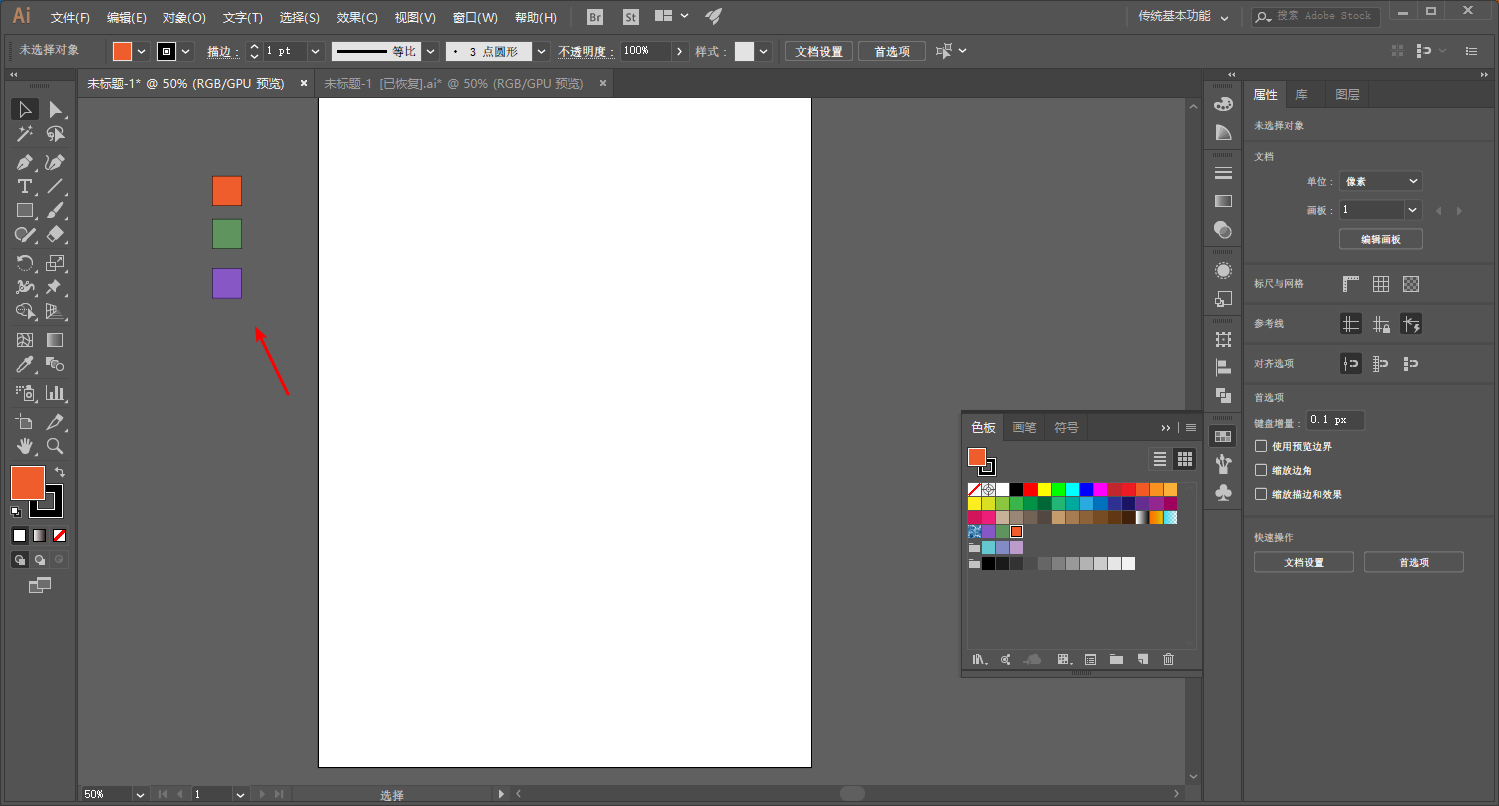The width and height of the screenshot is (1499, 806).
Task: Select the Artboard tool
Action: (25, 422)
